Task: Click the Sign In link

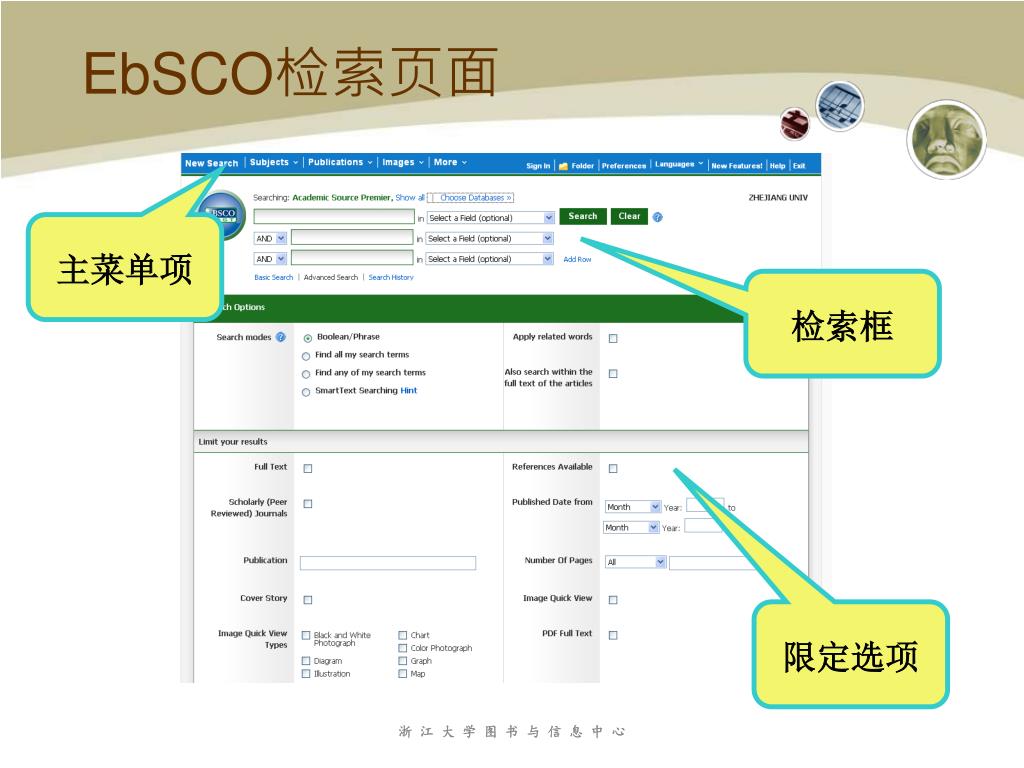Action: click(x=538, y=166)
